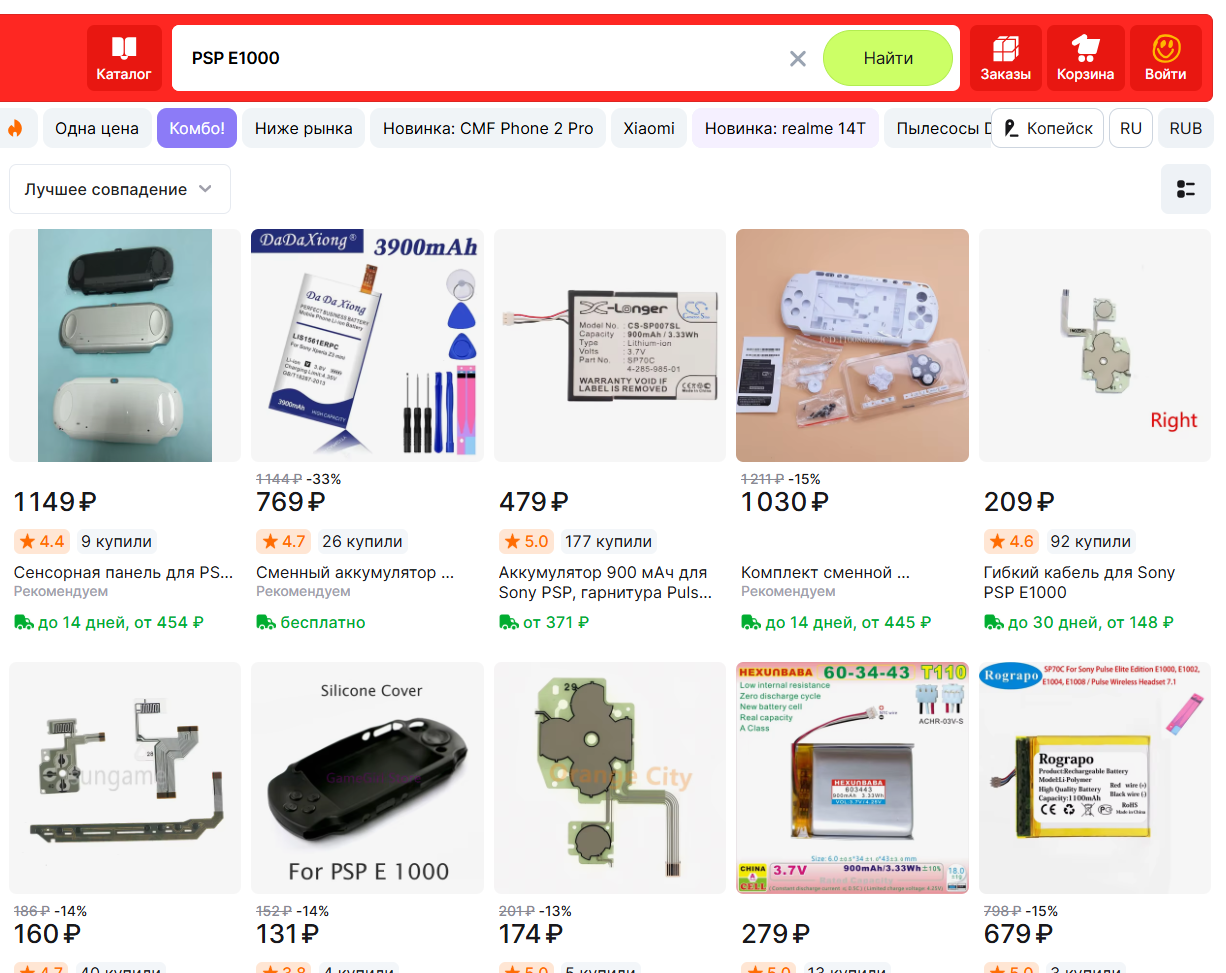Click the green Найти search button
Viewport: 1226px width, 973px height.
pyautogui.click(x=888, y=58)
